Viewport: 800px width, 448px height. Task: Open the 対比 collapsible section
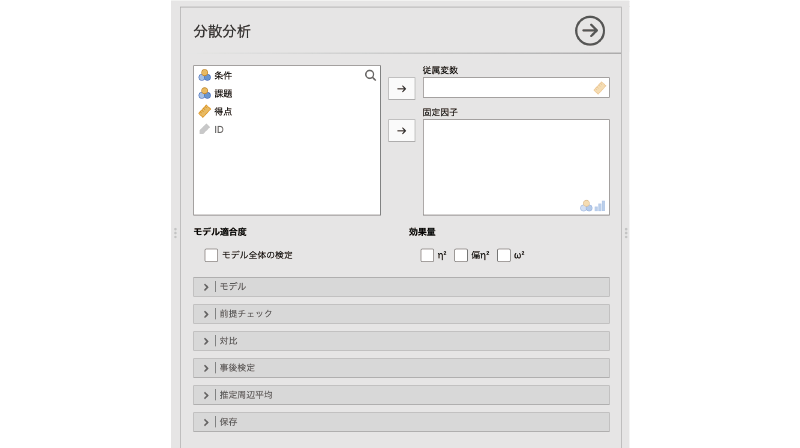pyautogui.click(x=401, y=341)
